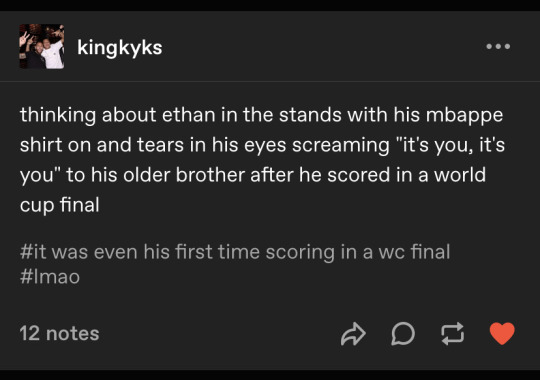This screenshot has width=540, height=380.
Task: Click the '#lmao' hashtag text
Action: click(x=50, y=277)
